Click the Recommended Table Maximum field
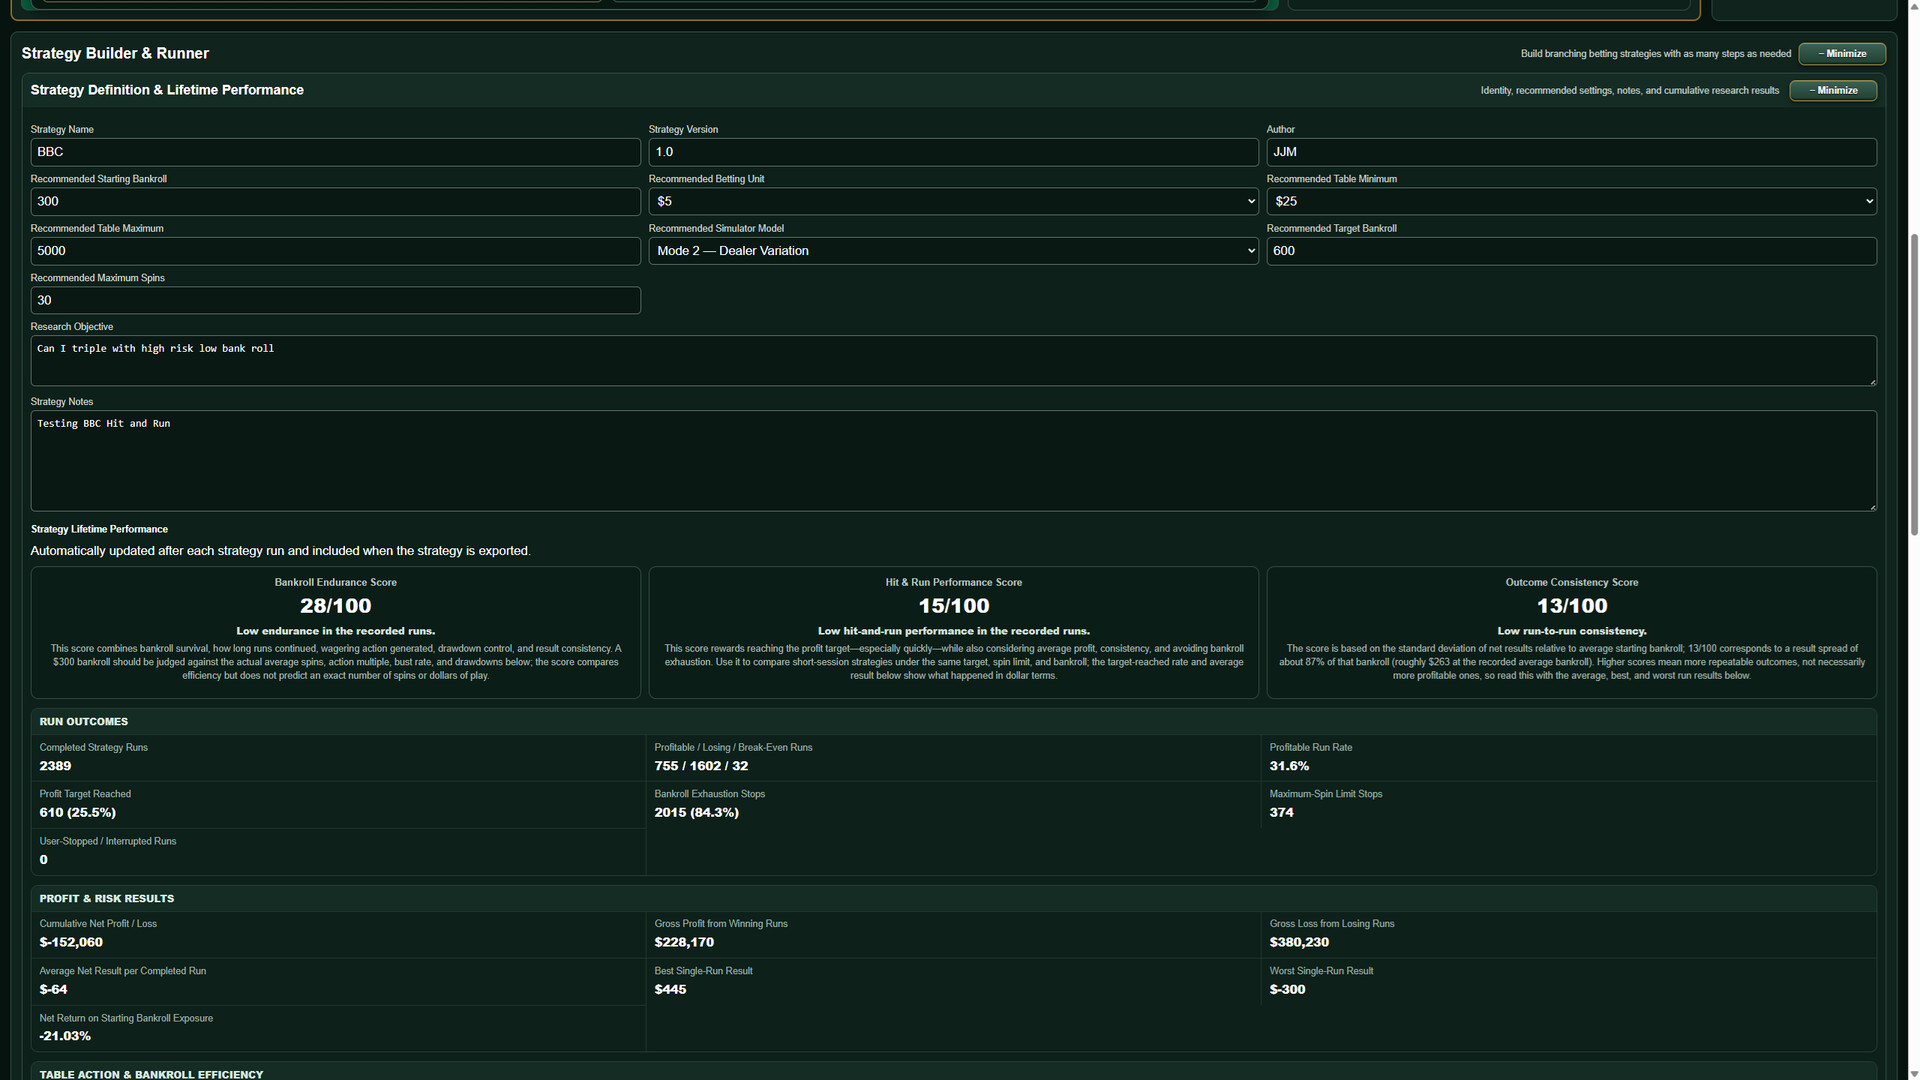 click(x=335, y=251)
